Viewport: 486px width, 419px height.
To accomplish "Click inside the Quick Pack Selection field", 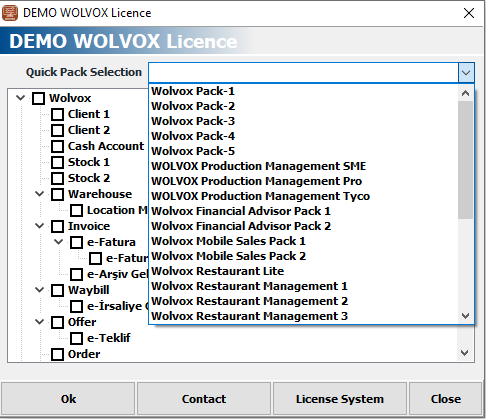I will (303, 72).
